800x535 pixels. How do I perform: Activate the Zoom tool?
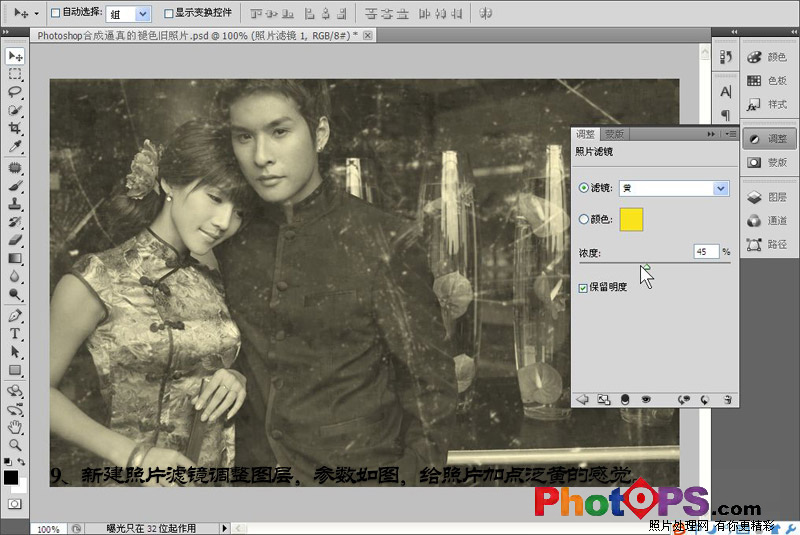[x=15, y=445]
